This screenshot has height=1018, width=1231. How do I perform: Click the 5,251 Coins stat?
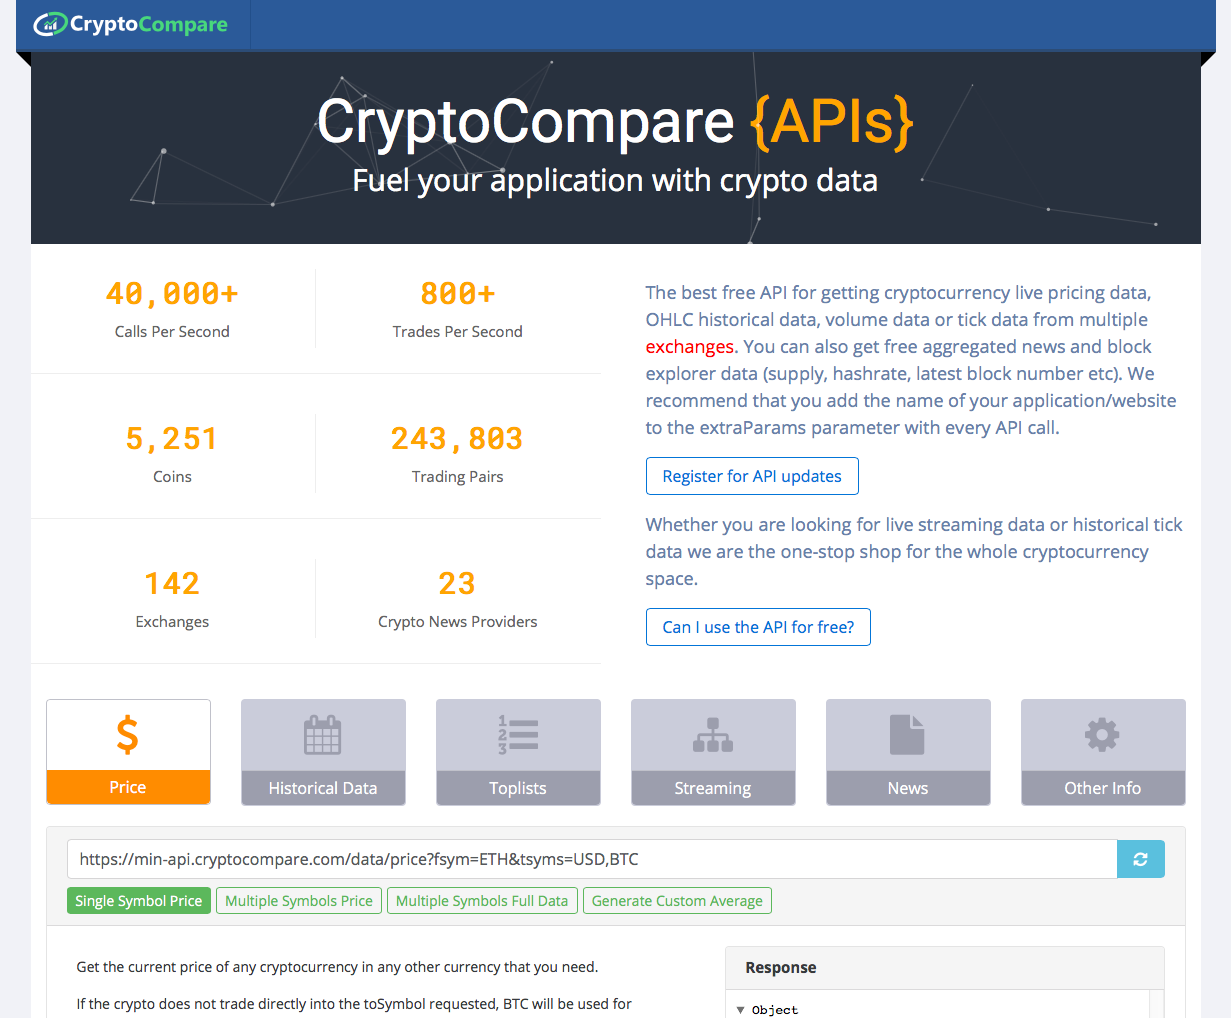coord(172,454)
